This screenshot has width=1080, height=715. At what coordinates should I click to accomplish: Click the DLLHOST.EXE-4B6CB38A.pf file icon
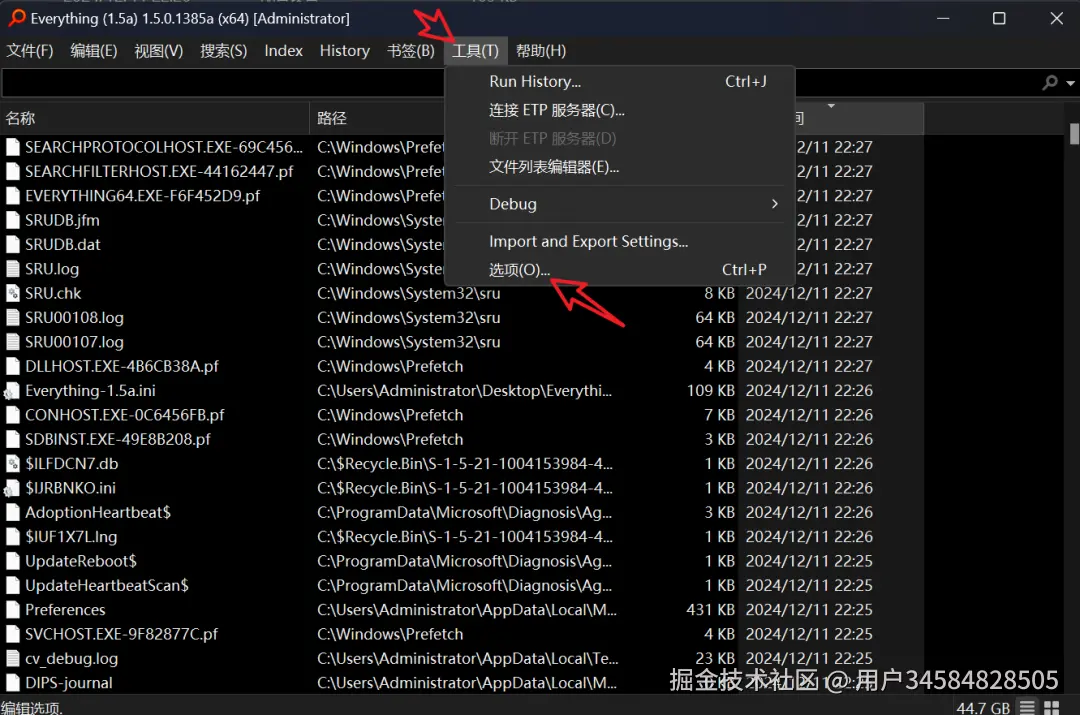(12, 366)
